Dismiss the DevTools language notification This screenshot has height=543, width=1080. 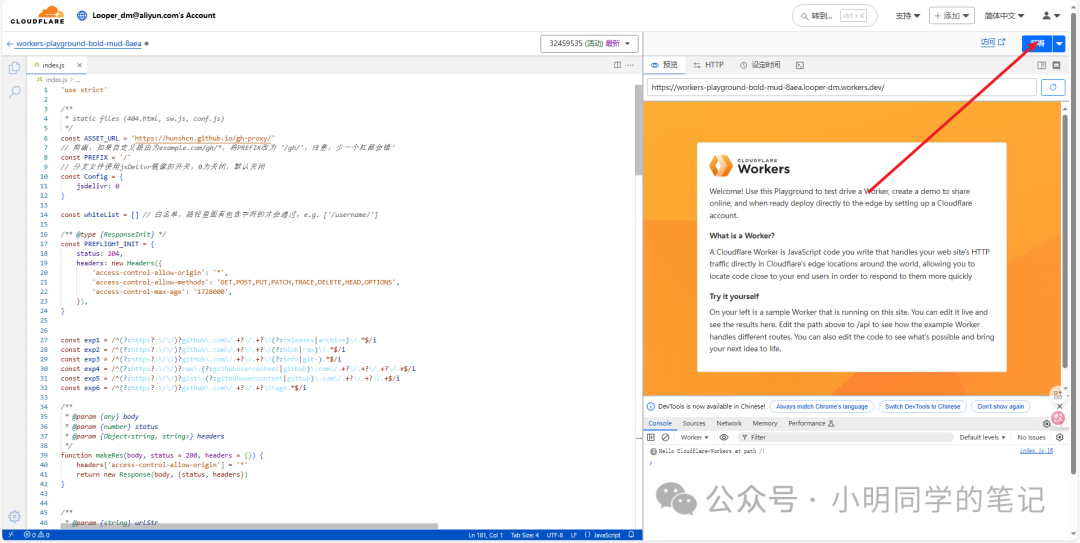pos(1059,406)
